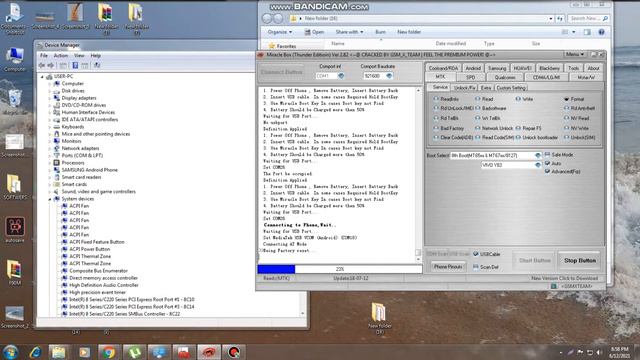
Task: Open Boot Select dropdown
Action: [x=538, y=156]
